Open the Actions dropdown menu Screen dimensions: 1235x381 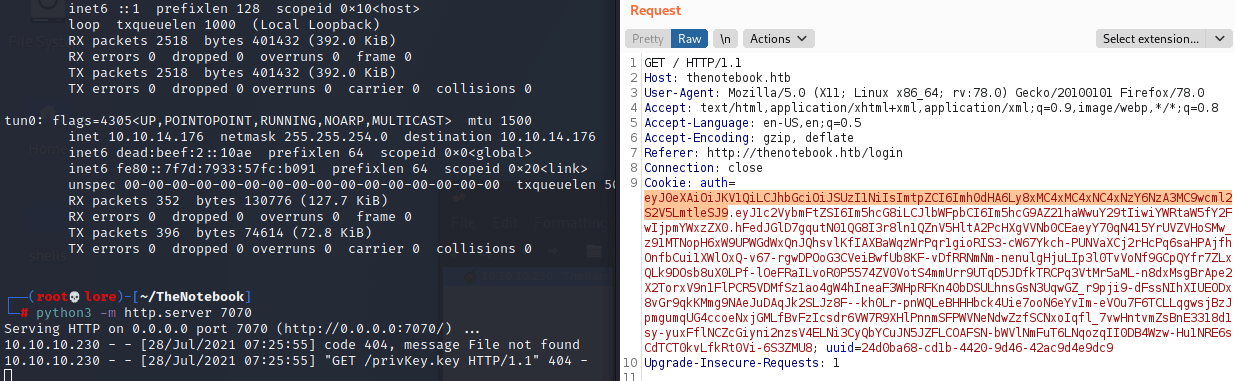point(777,39)
